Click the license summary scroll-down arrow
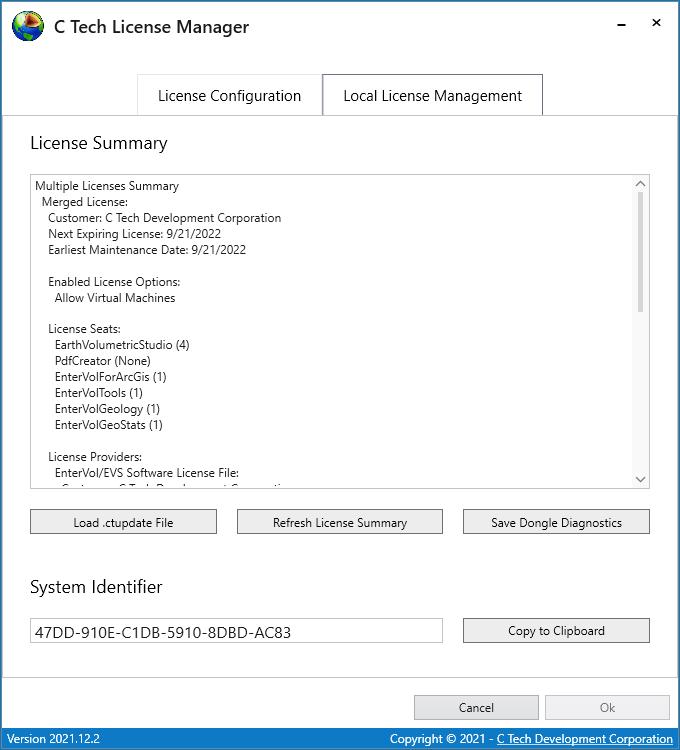680x750 pixels. tap(640, 479)
